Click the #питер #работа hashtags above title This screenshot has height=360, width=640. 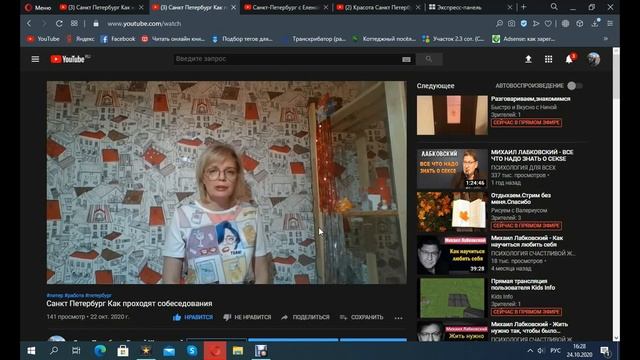[79, 295]
